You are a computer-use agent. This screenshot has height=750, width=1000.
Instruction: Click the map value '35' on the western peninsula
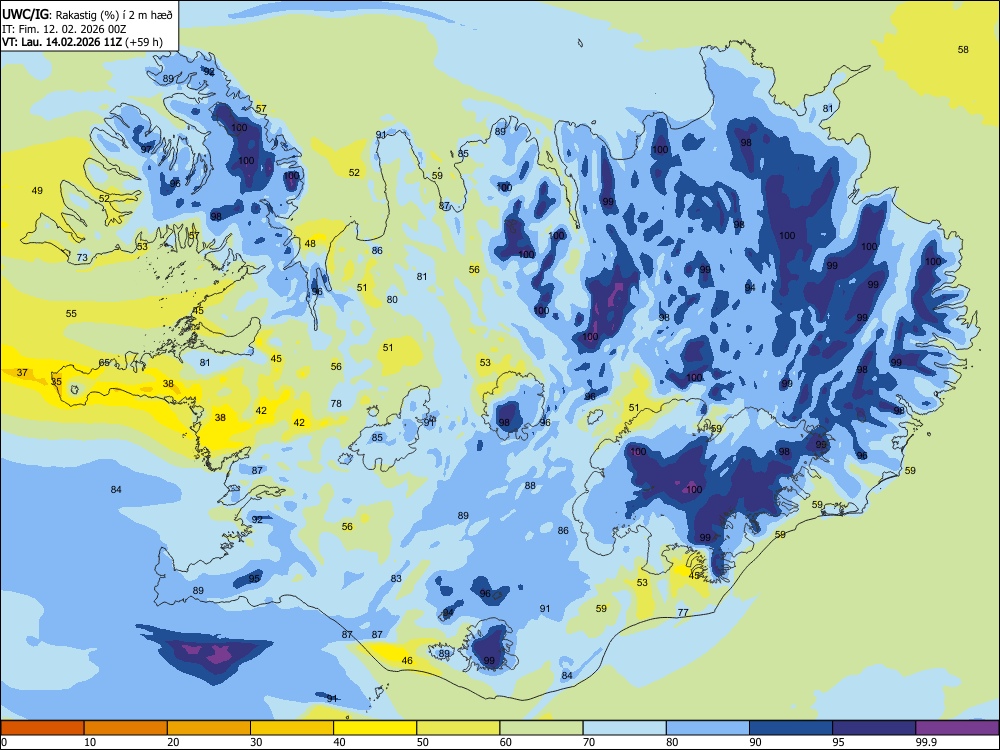point(56,382)
